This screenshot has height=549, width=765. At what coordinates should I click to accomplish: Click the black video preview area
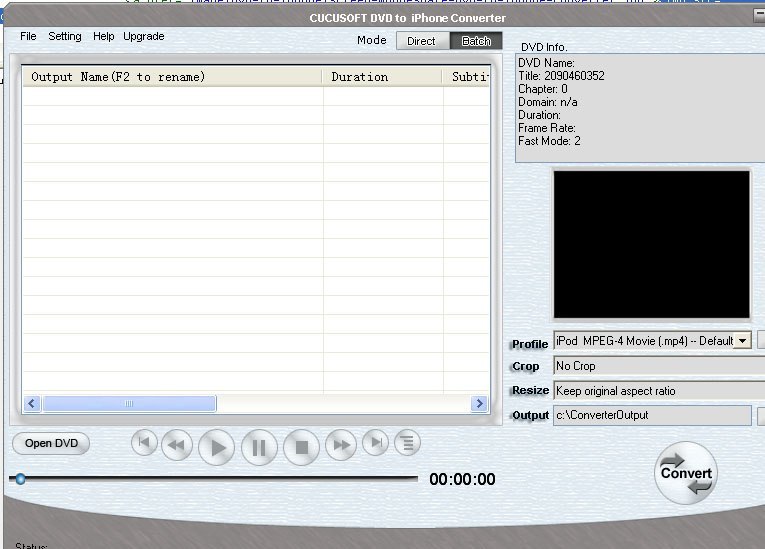(x=652, y=244)
